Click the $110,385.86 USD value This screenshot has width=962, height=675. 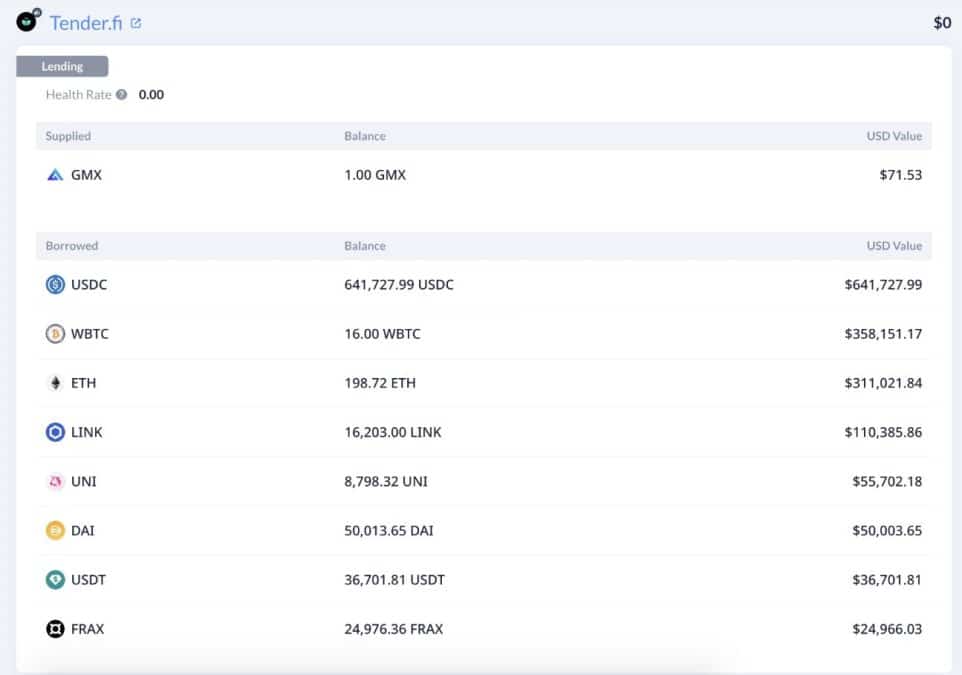click(883, 432)
